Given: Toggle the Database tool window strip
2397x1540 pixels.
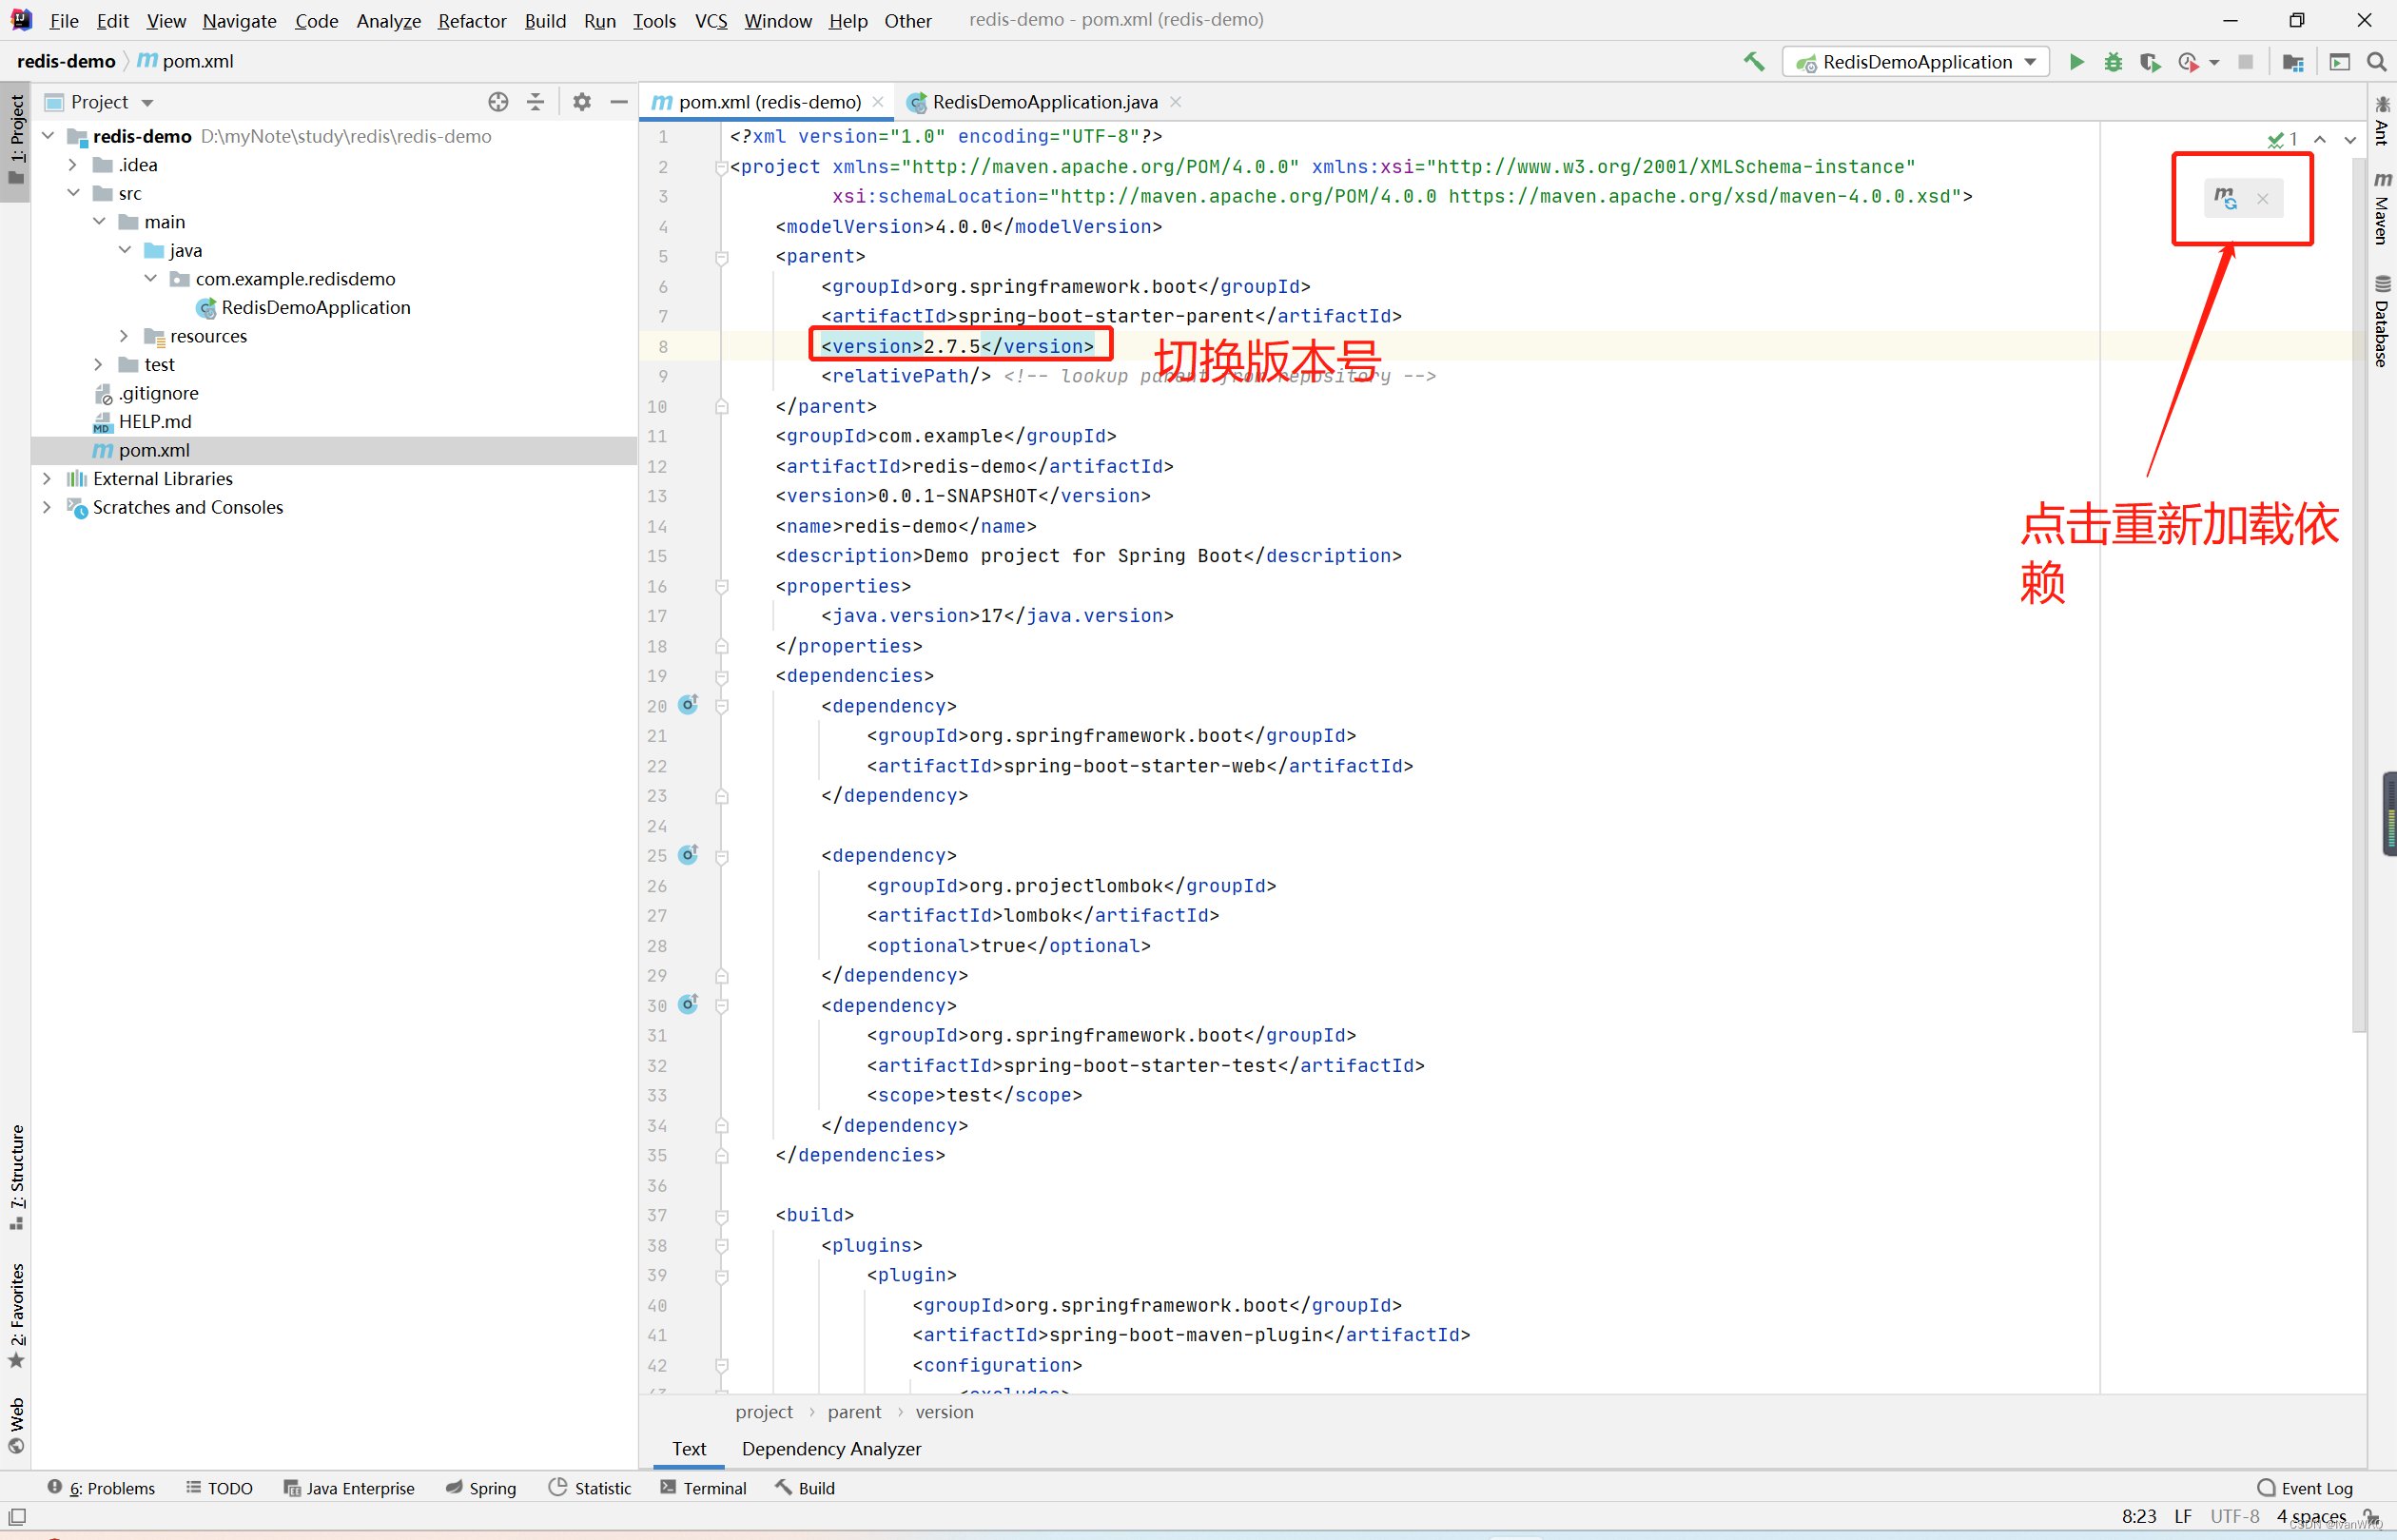Looking at the screenshot, I should click(2382, 321).
